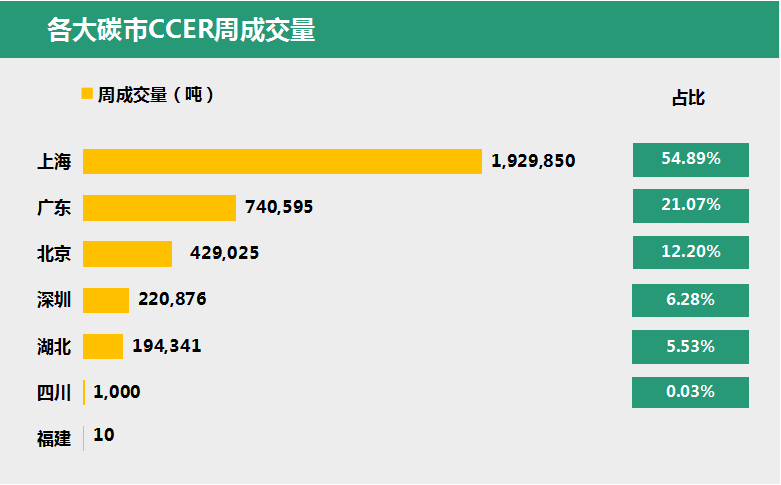Viewport: 781px width, 485px height.
Task: Click the 429,025 data label
Action: [x=225, y=253]
